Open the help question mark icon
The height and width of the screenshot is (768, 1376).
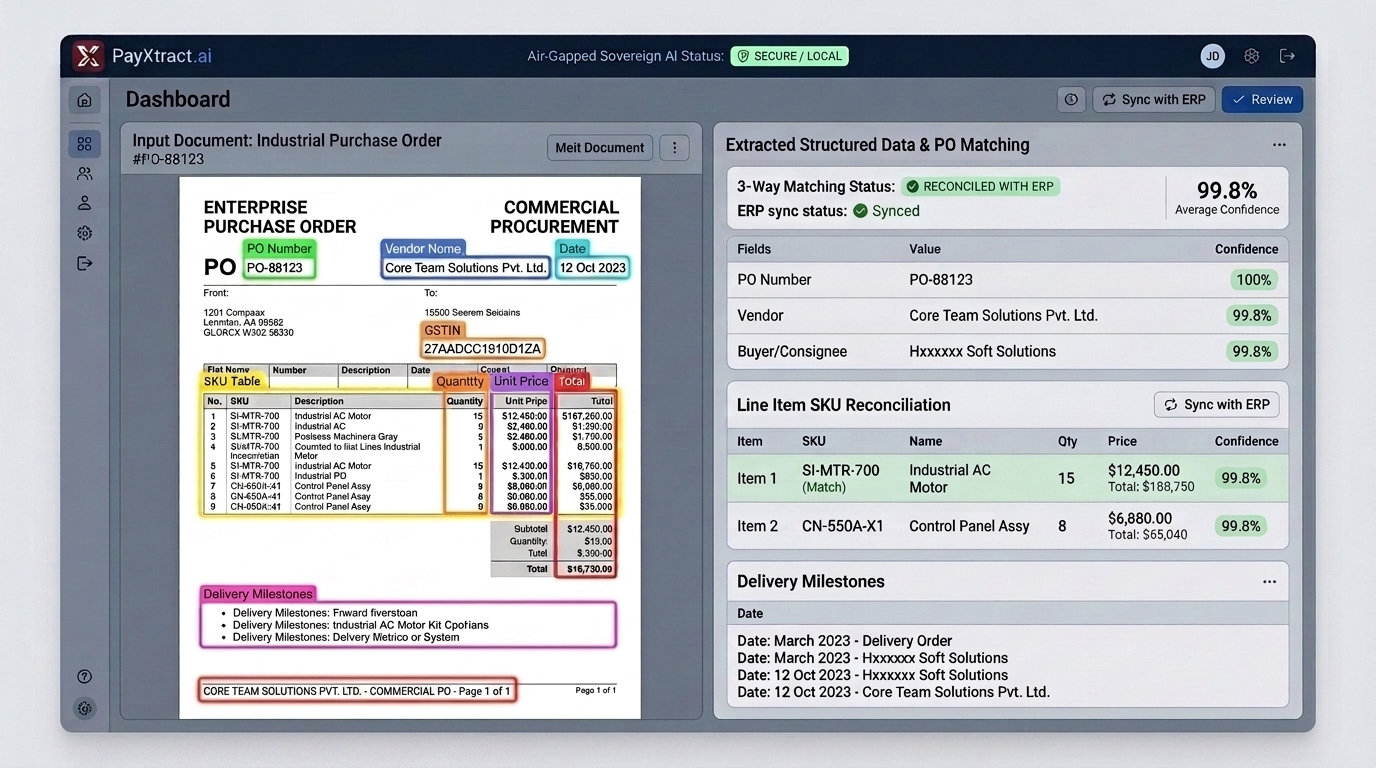coord(85,677)
